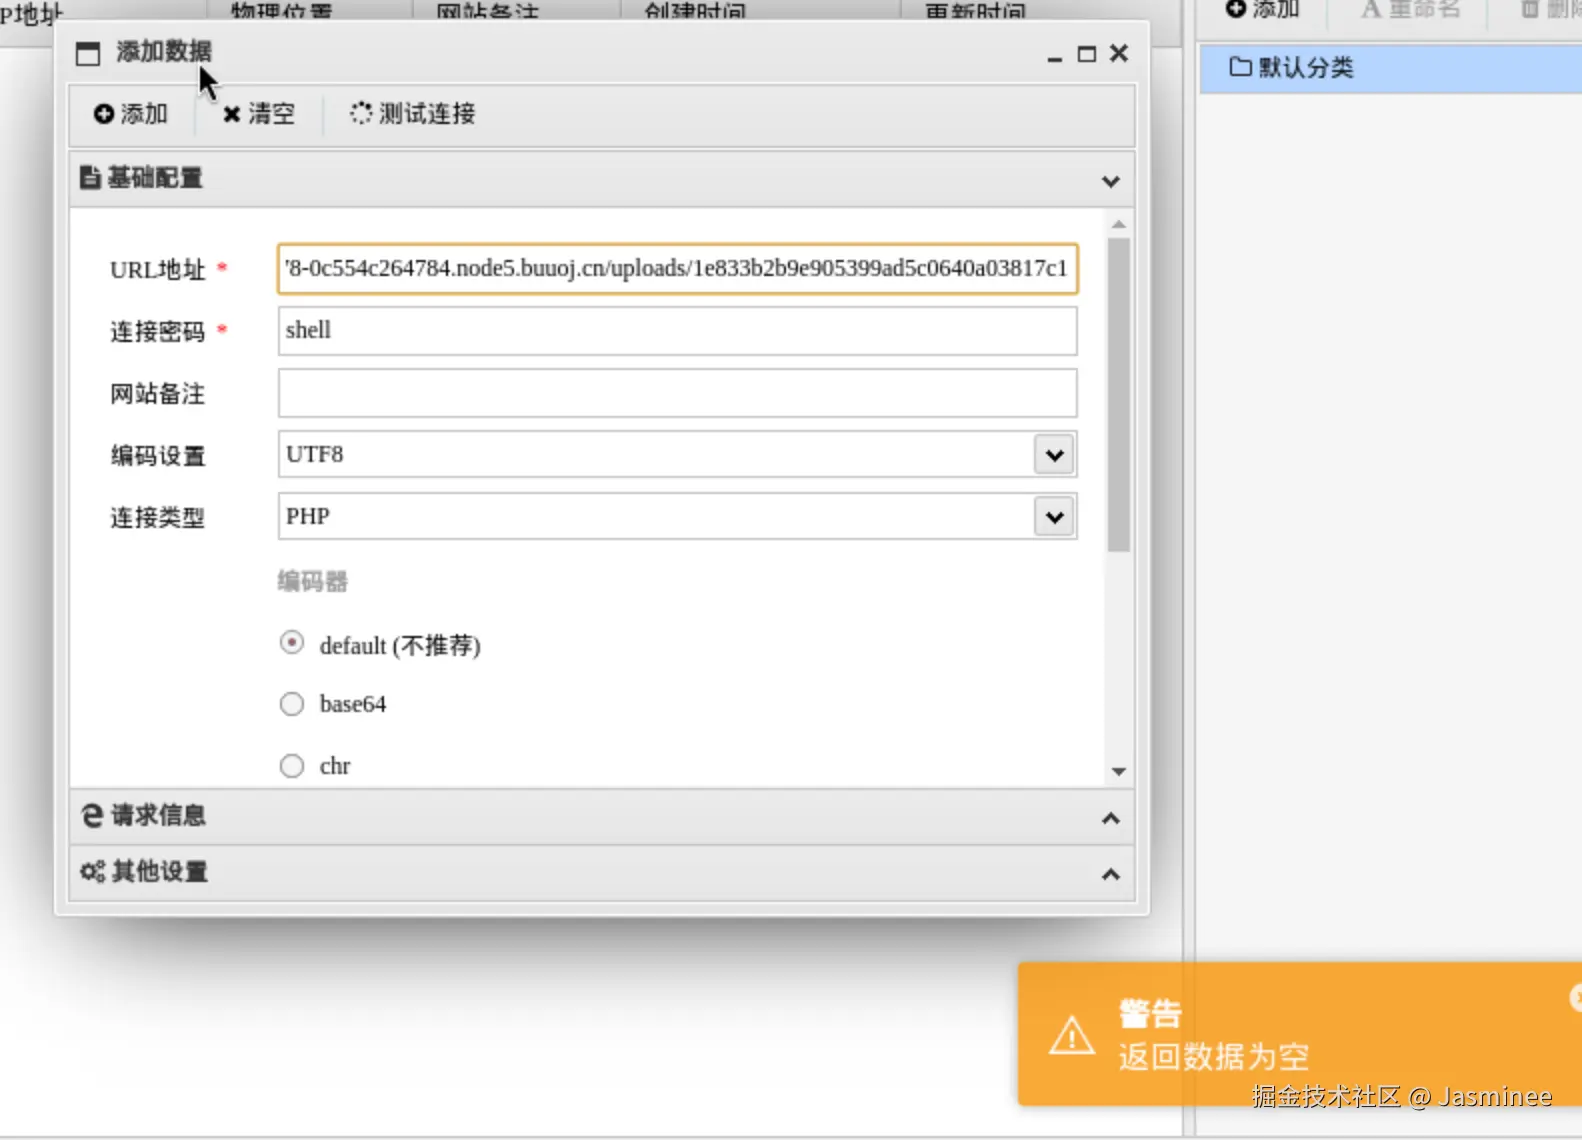Select the 默认分类 category folder

(1390, 68)
